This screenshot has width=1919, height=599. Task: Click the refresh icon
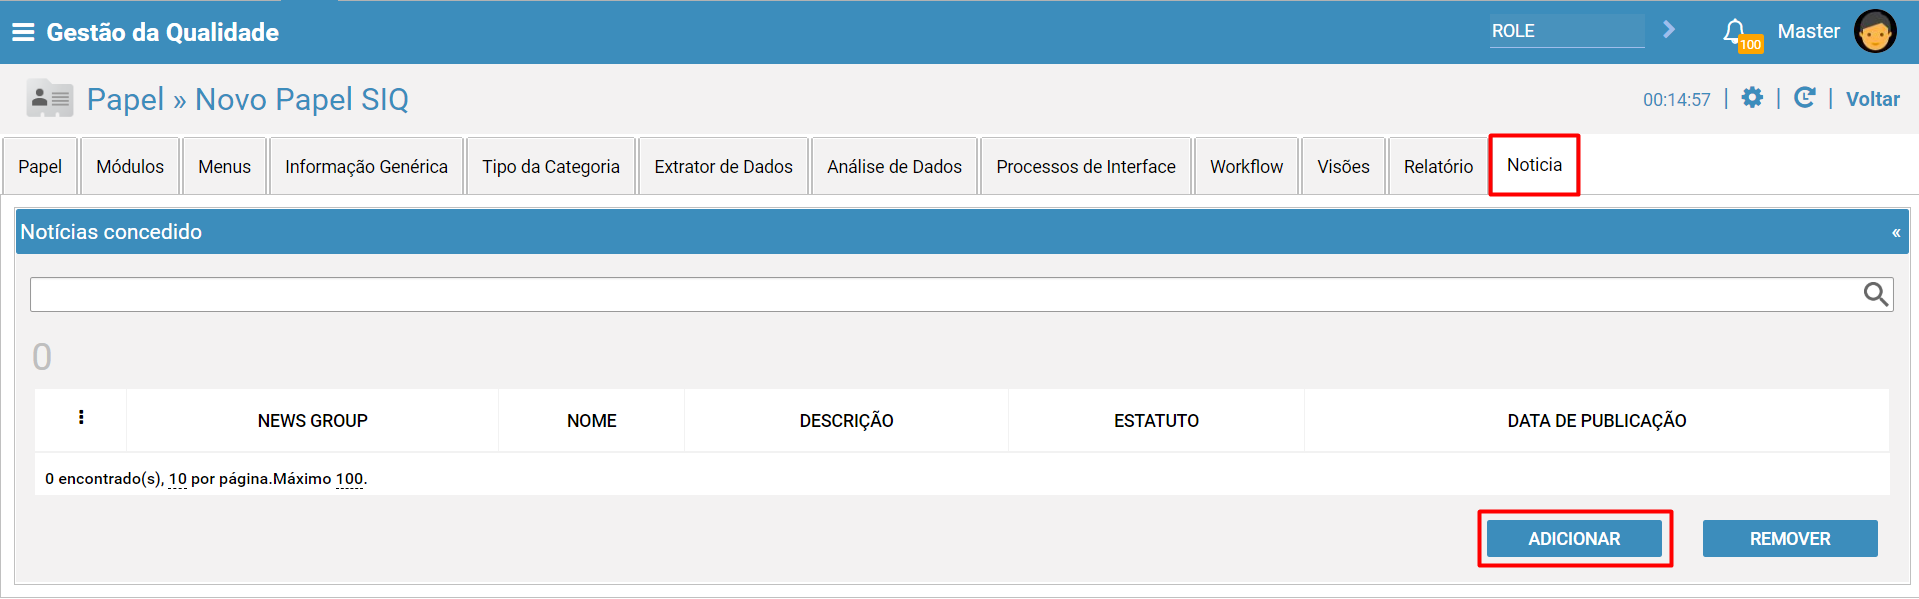1804,98
